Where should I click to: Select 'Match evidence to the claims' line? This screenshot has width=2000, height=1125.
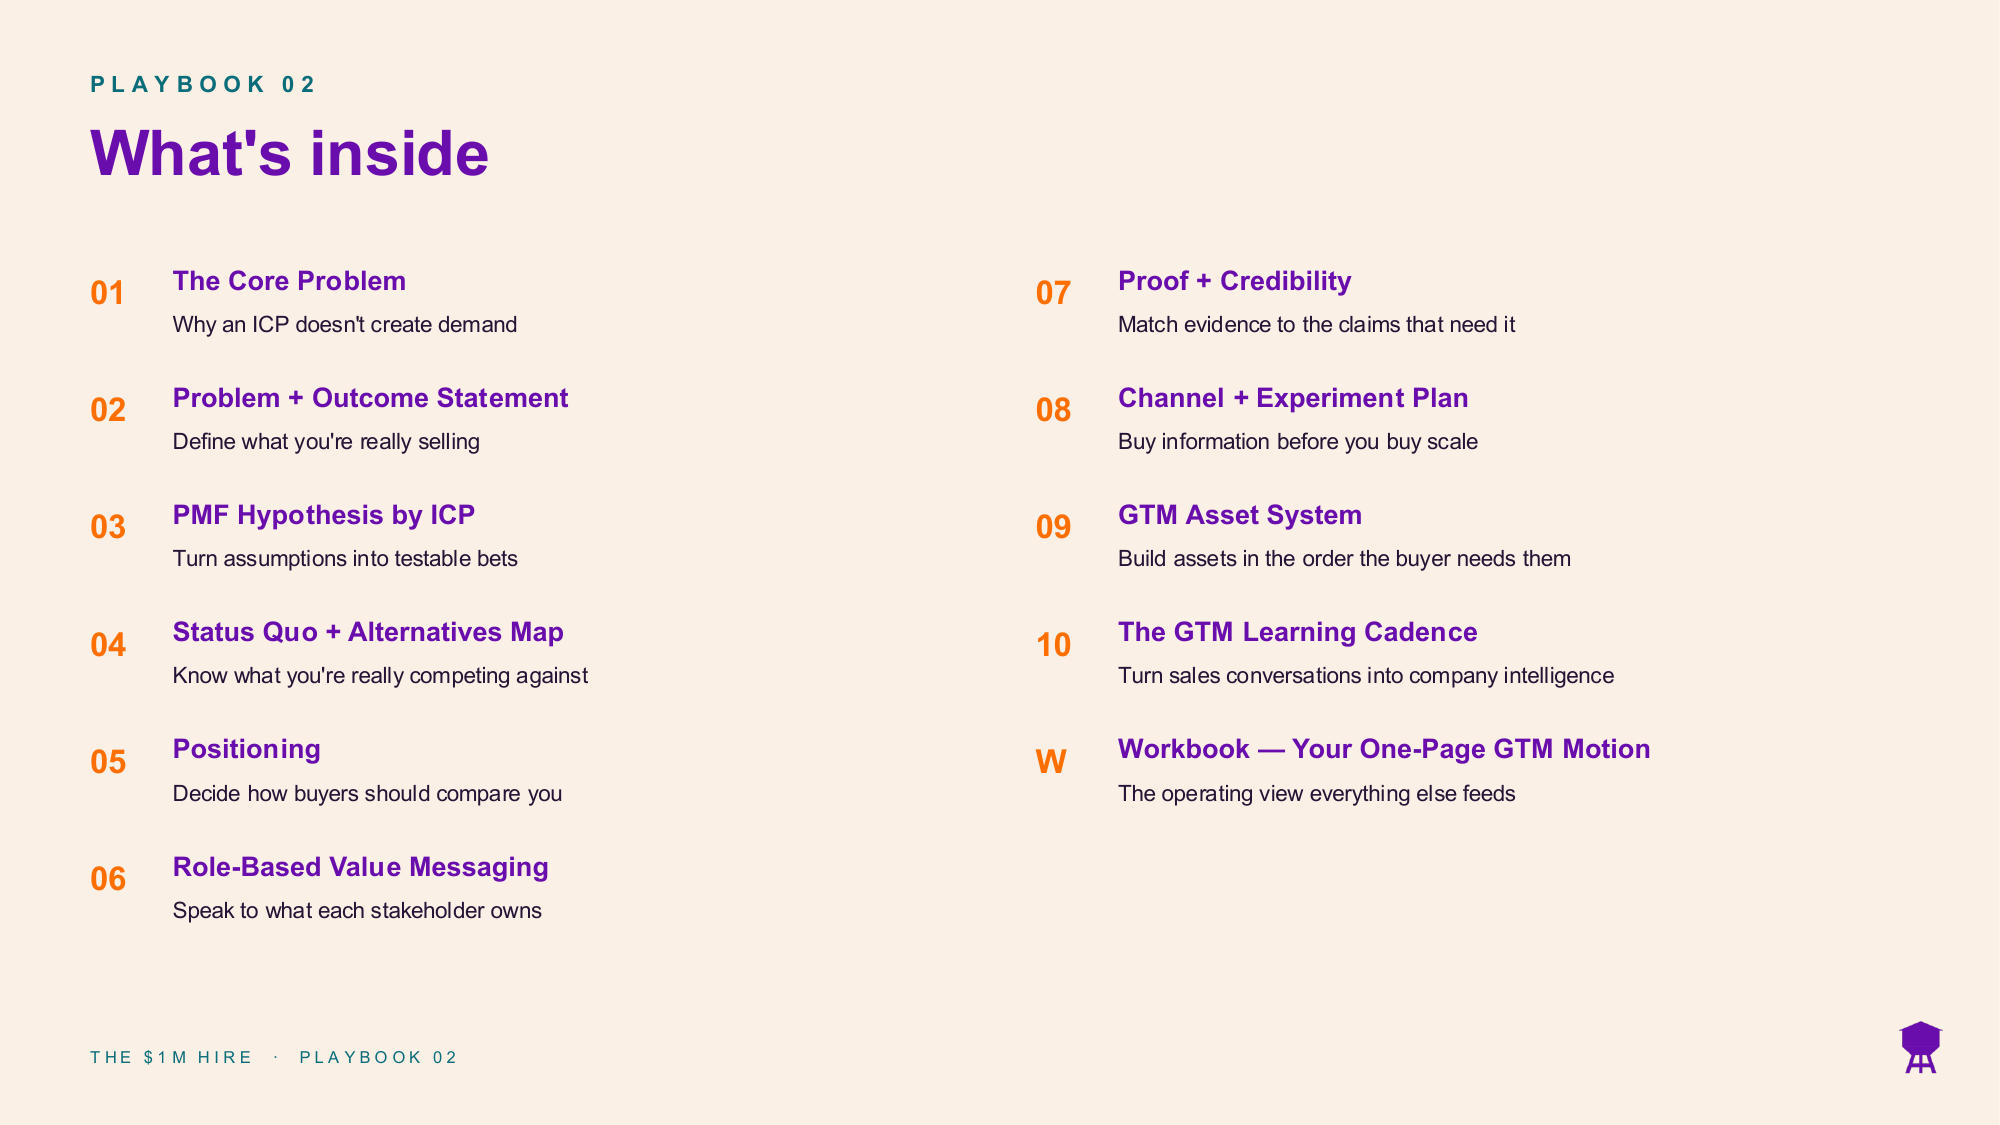pos(1317,325)
